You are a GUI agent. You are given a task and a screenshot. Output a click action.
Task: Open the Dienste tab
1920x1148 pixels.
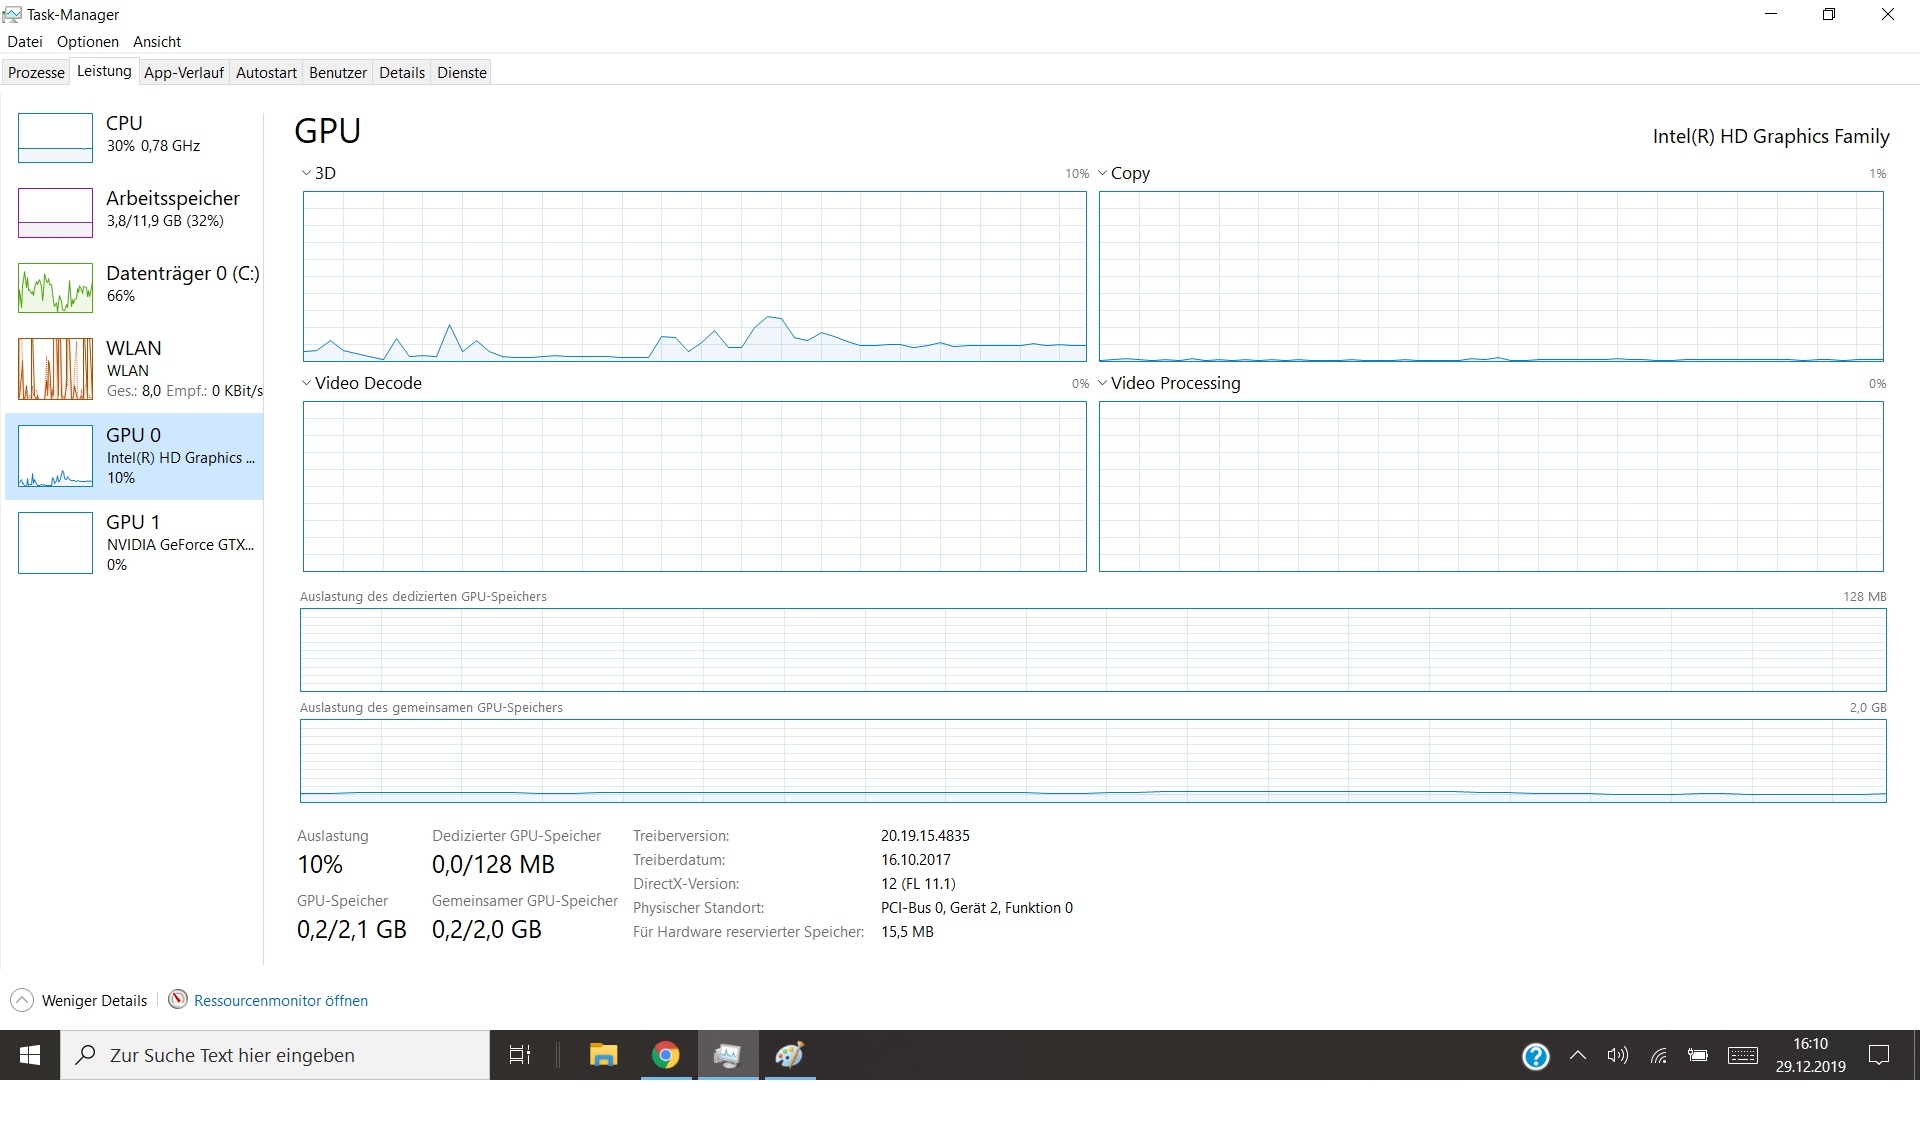[x=461, y=73]
